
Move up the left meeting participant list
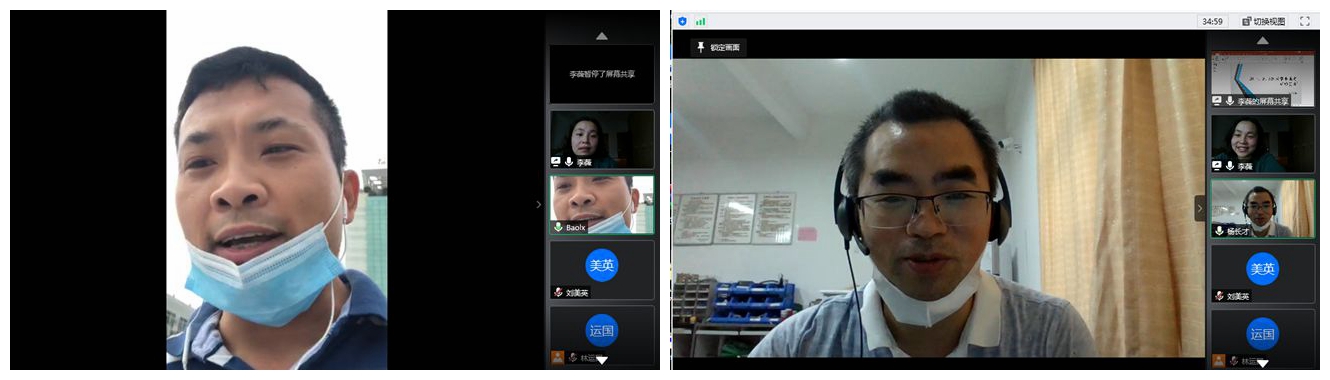[602, 36]
